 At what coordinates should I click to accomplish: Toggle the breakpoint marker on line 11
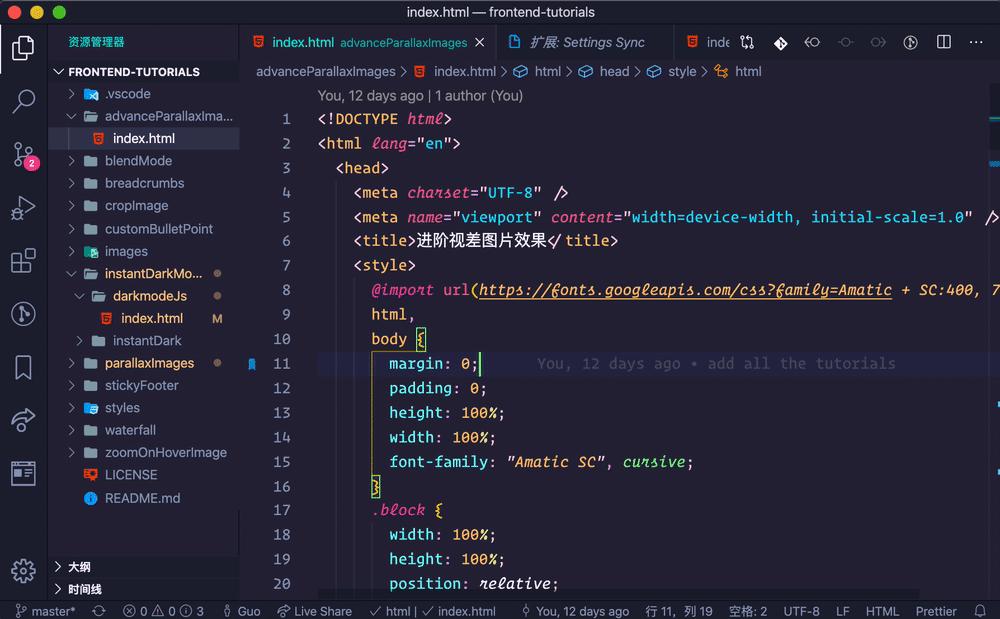coord(252,364)
